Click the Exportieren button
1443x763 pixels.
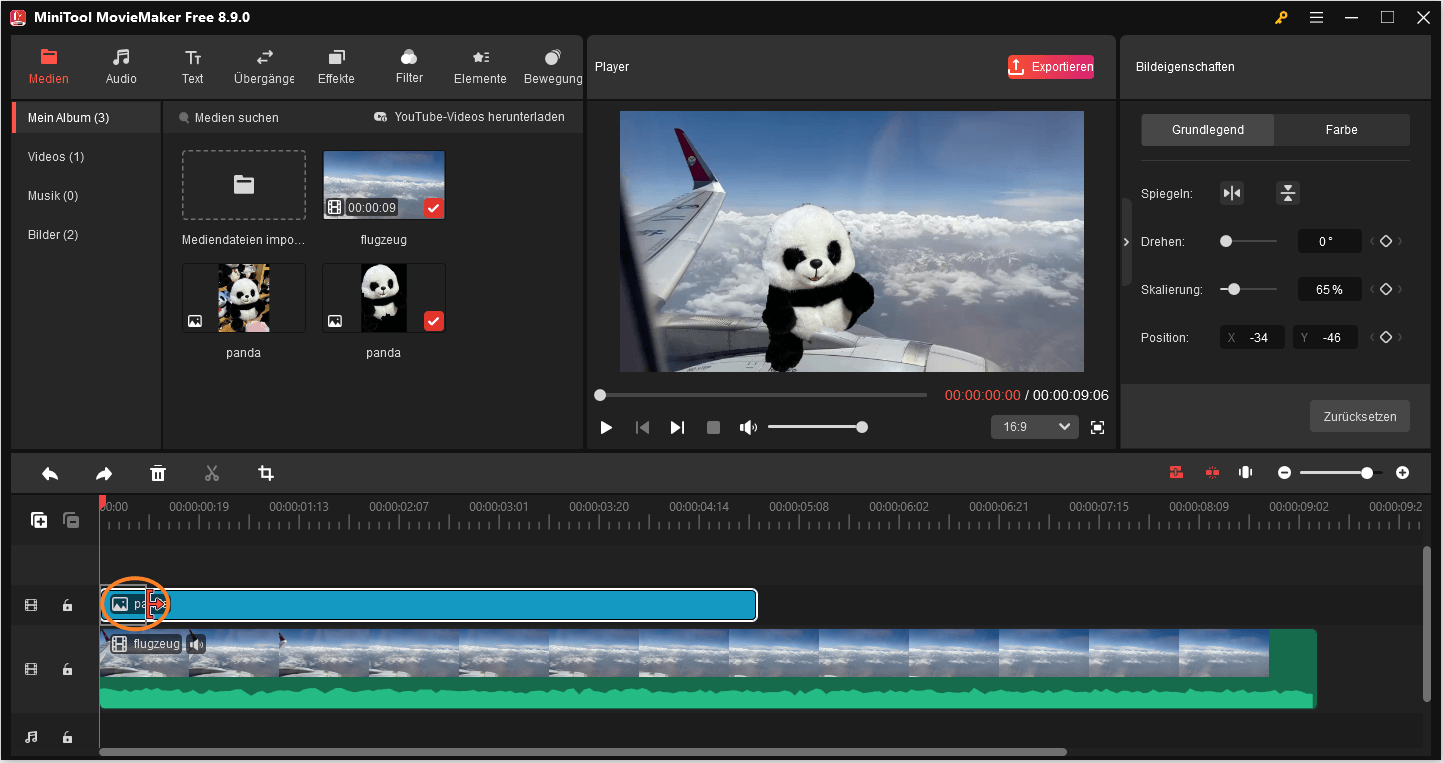point(1050,67)
